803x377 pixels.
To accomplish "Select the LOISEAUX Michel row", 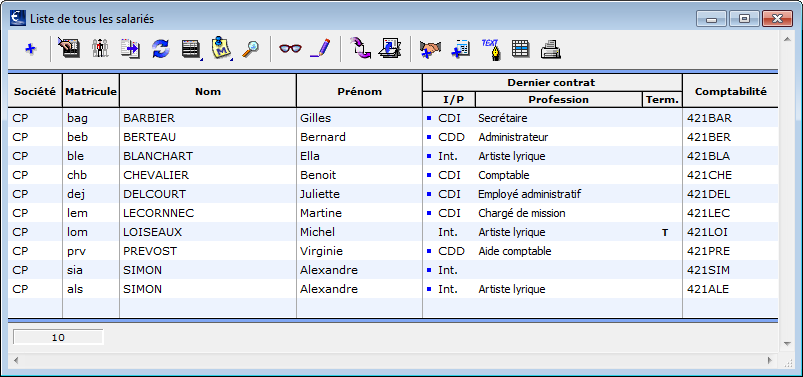I will (x=393, y=232).
